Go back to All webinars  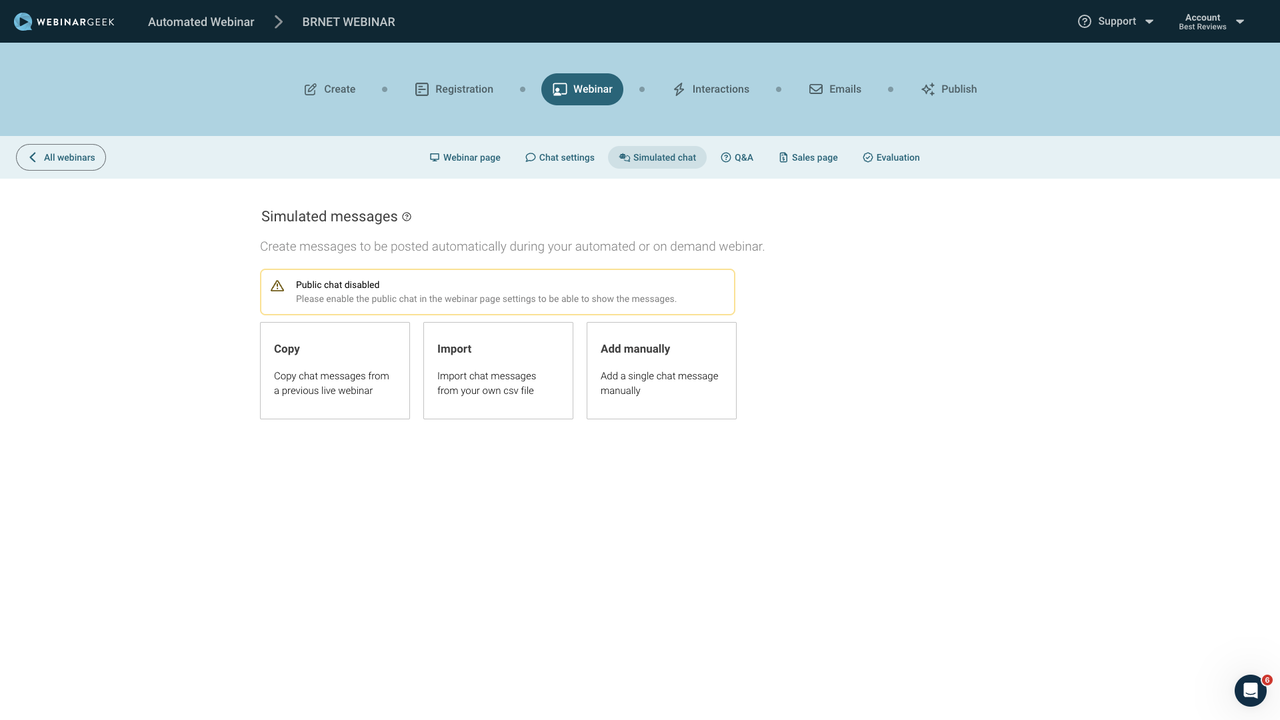tap(61, 157)
